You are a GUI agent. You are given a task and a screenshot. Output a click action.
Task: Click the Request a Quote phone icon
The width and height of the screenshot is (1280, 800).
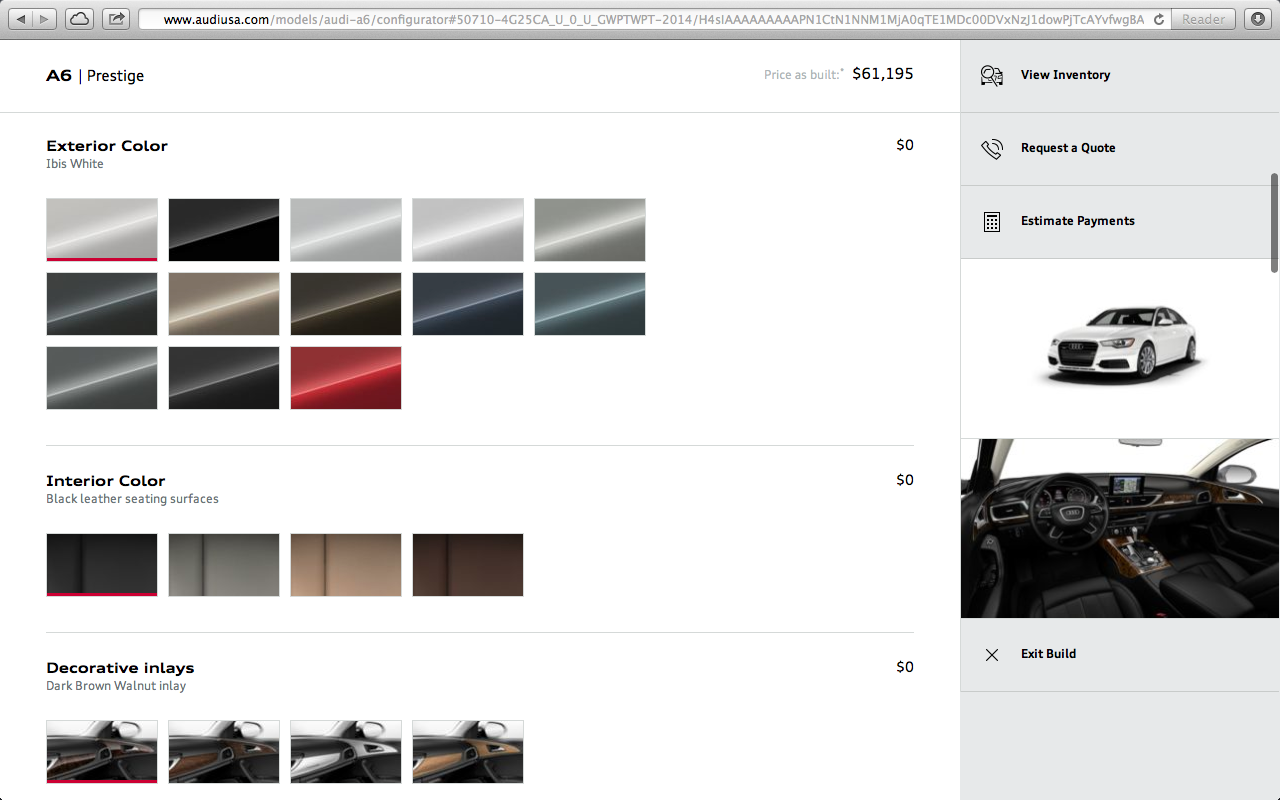coord(992,149)
